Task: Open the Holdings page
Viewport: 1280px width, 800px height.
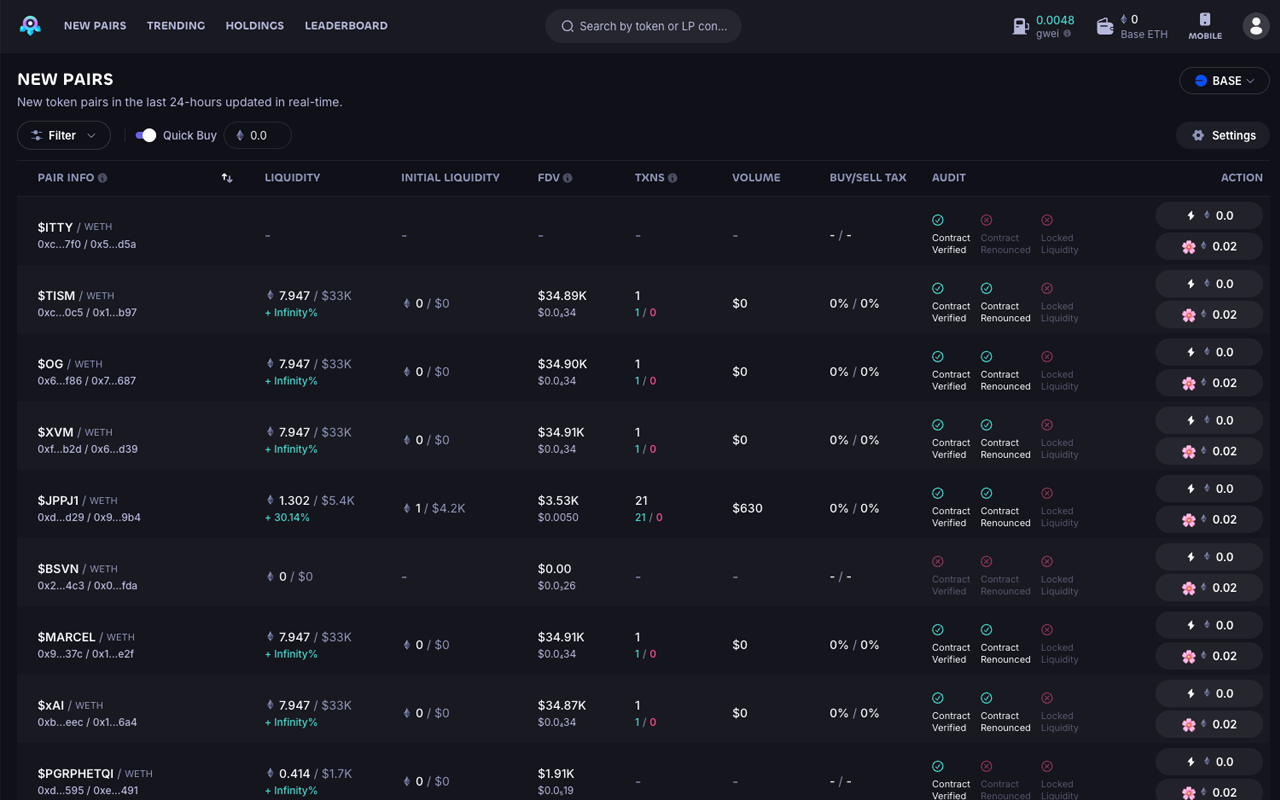Action: pyautogui.click(x=254, y=26)
